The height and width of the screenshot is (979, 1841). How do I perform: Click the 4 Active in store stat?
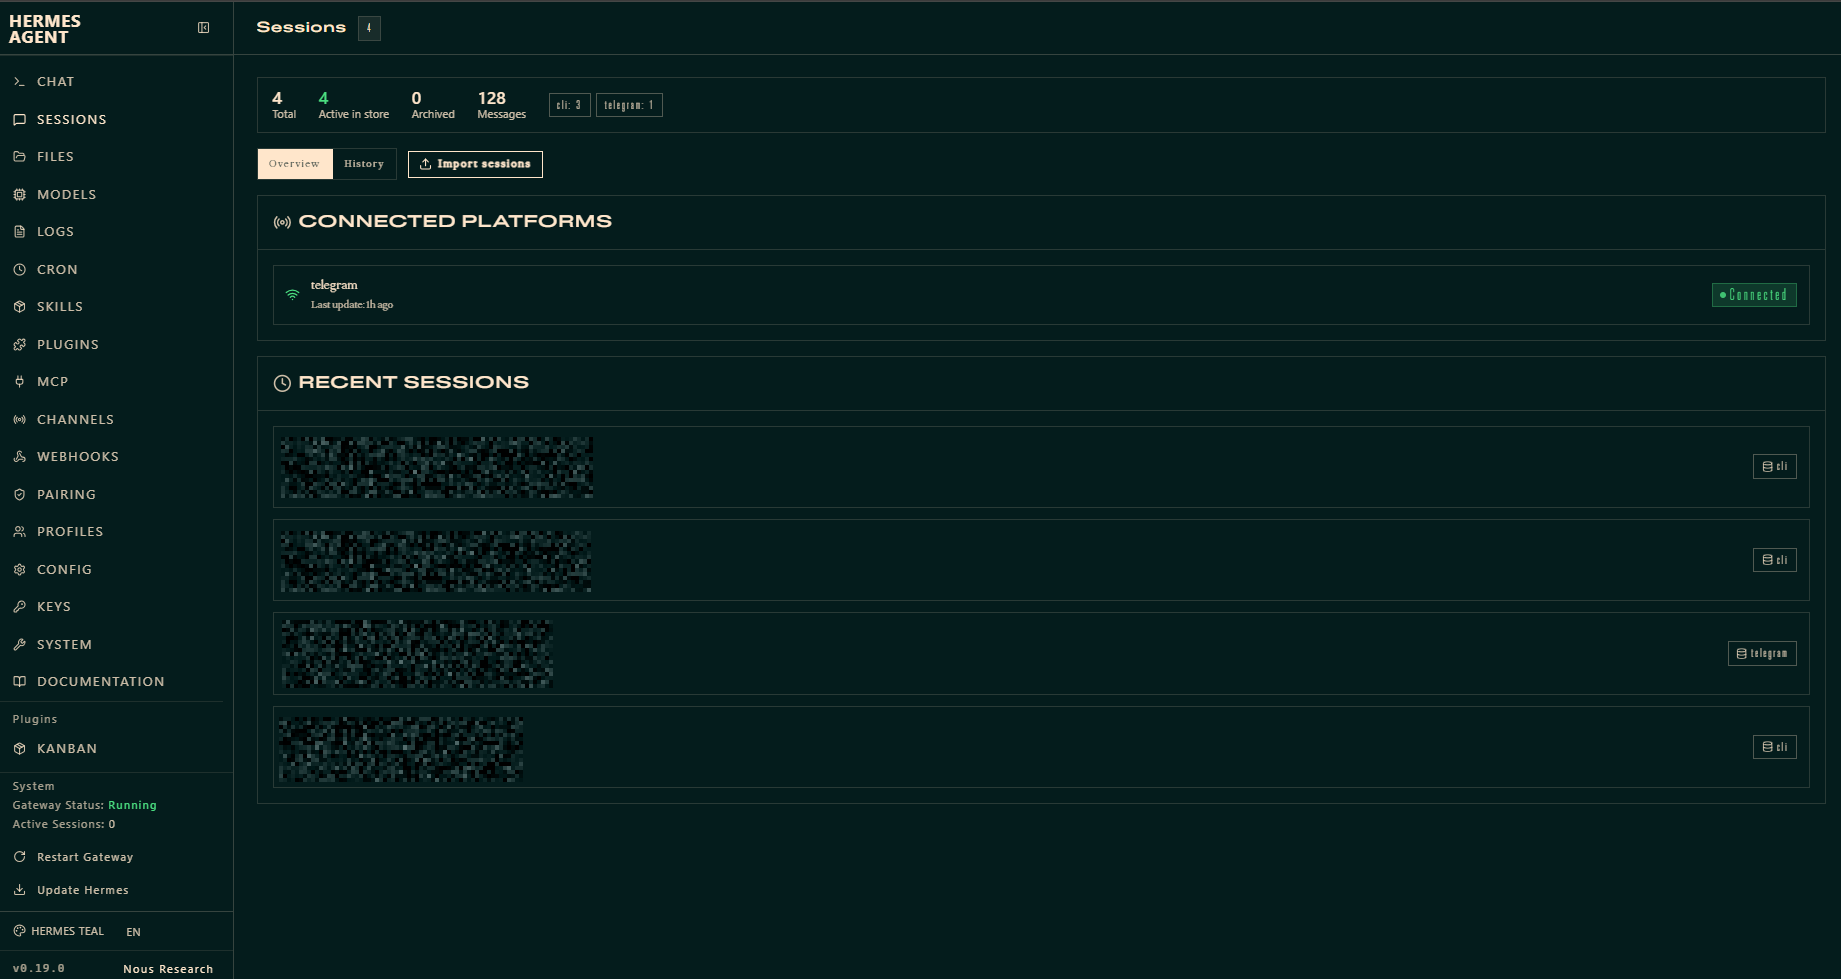(353, 105)
